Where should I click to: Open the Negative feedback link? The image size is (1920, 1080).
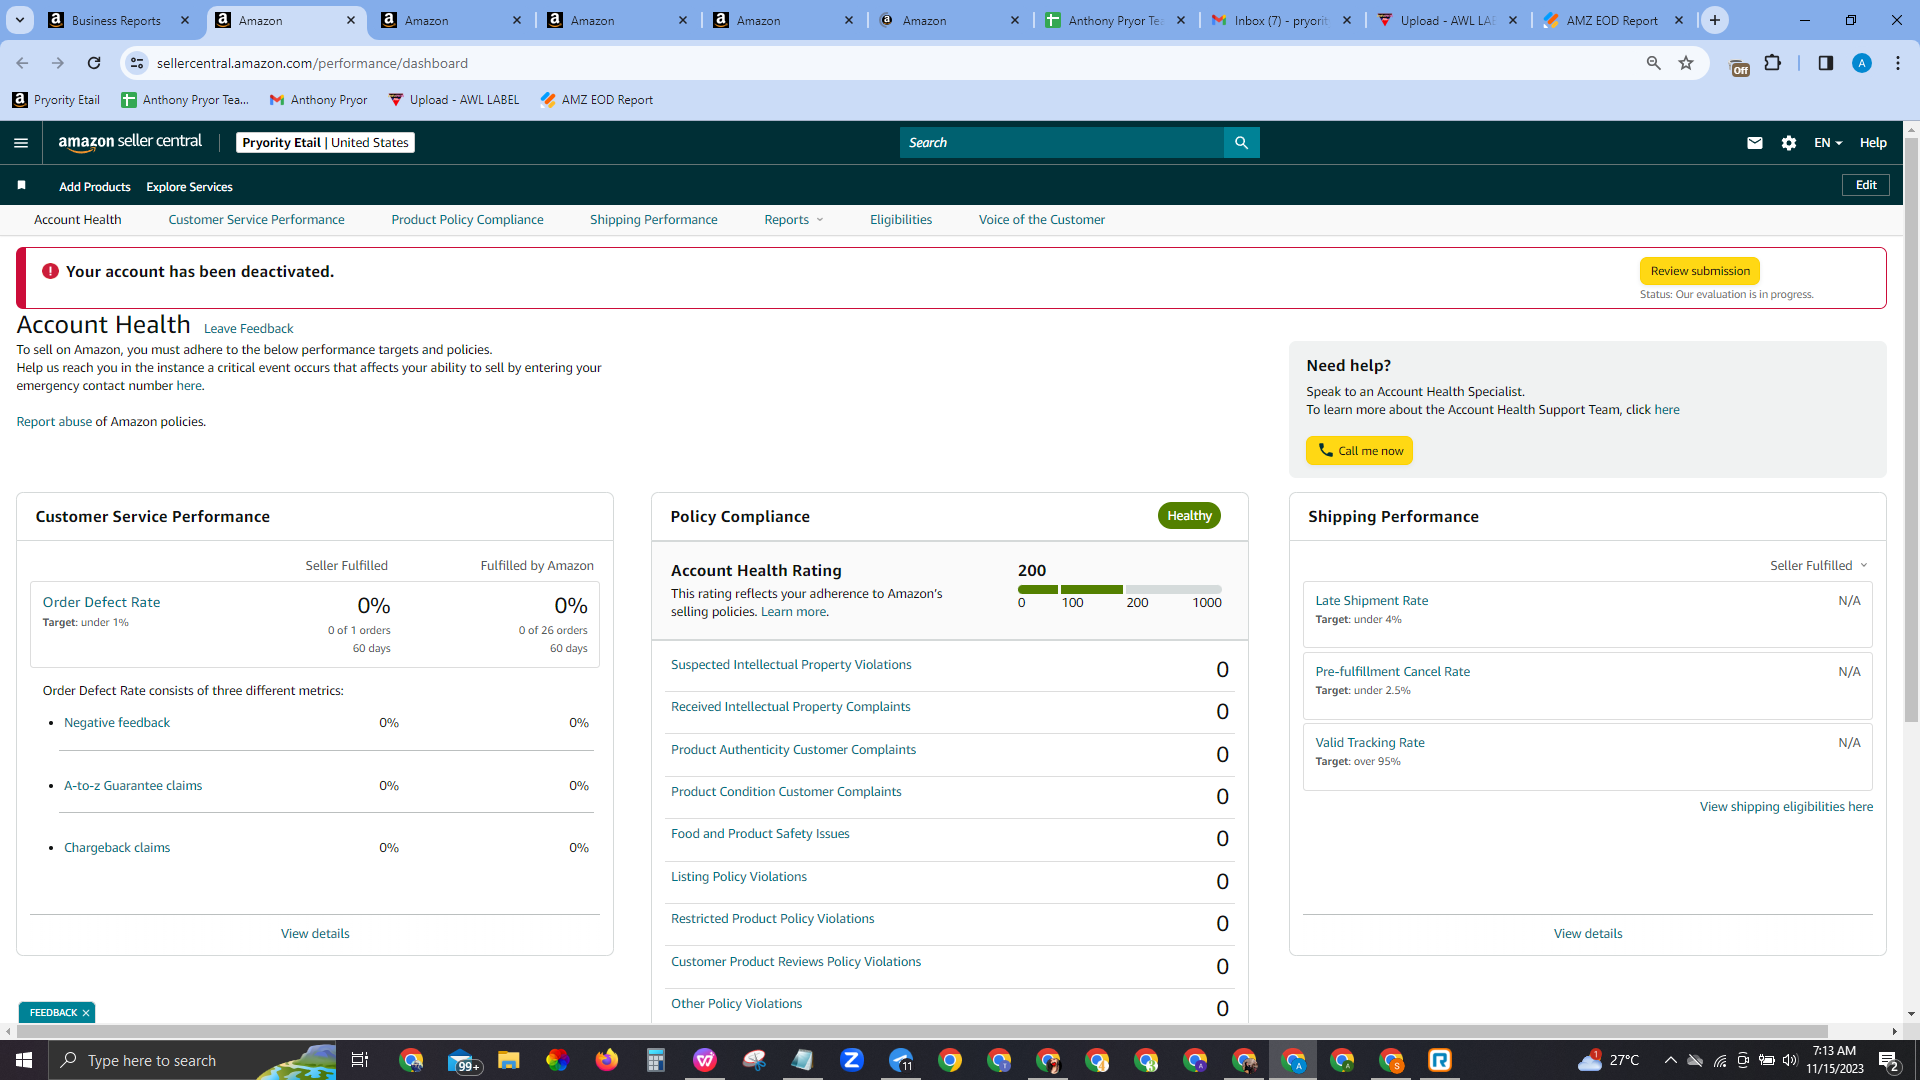pos(117,723)
